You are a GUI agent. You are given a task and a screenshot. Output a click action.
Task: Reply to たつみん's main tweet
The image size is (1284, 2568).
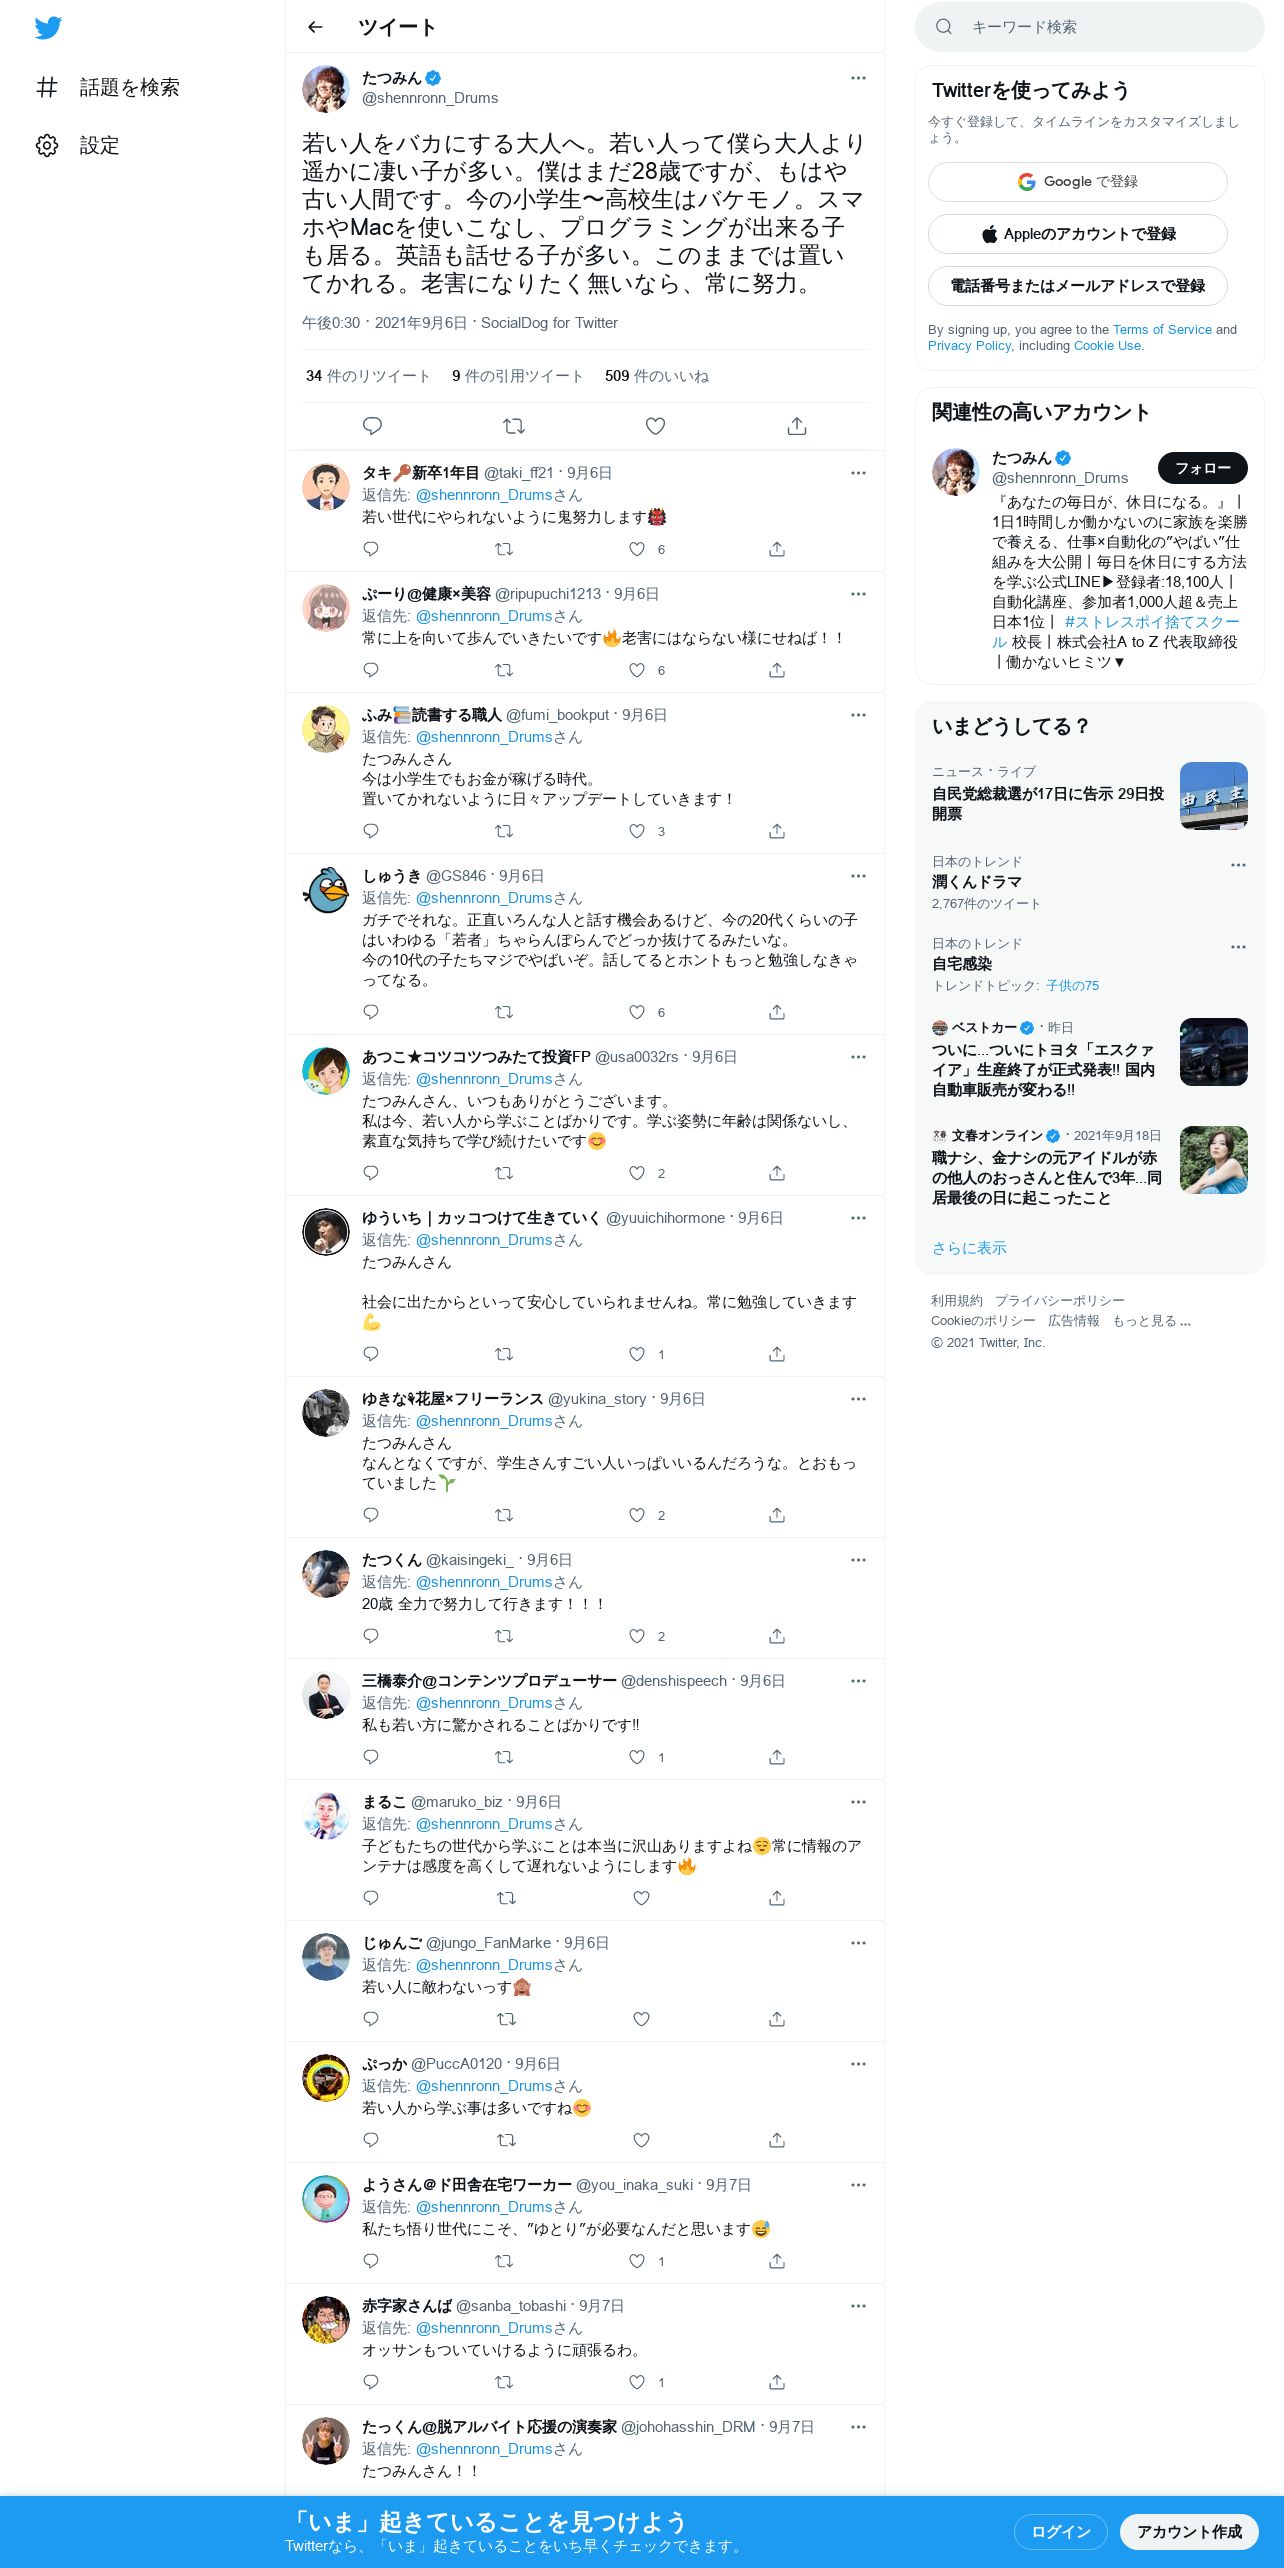(372, 426)
